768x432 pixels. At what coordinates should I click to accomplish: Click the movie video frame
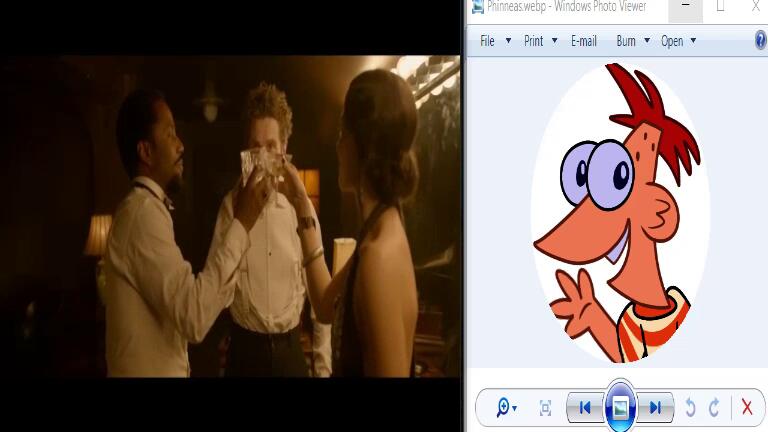[x=230, y=215]
